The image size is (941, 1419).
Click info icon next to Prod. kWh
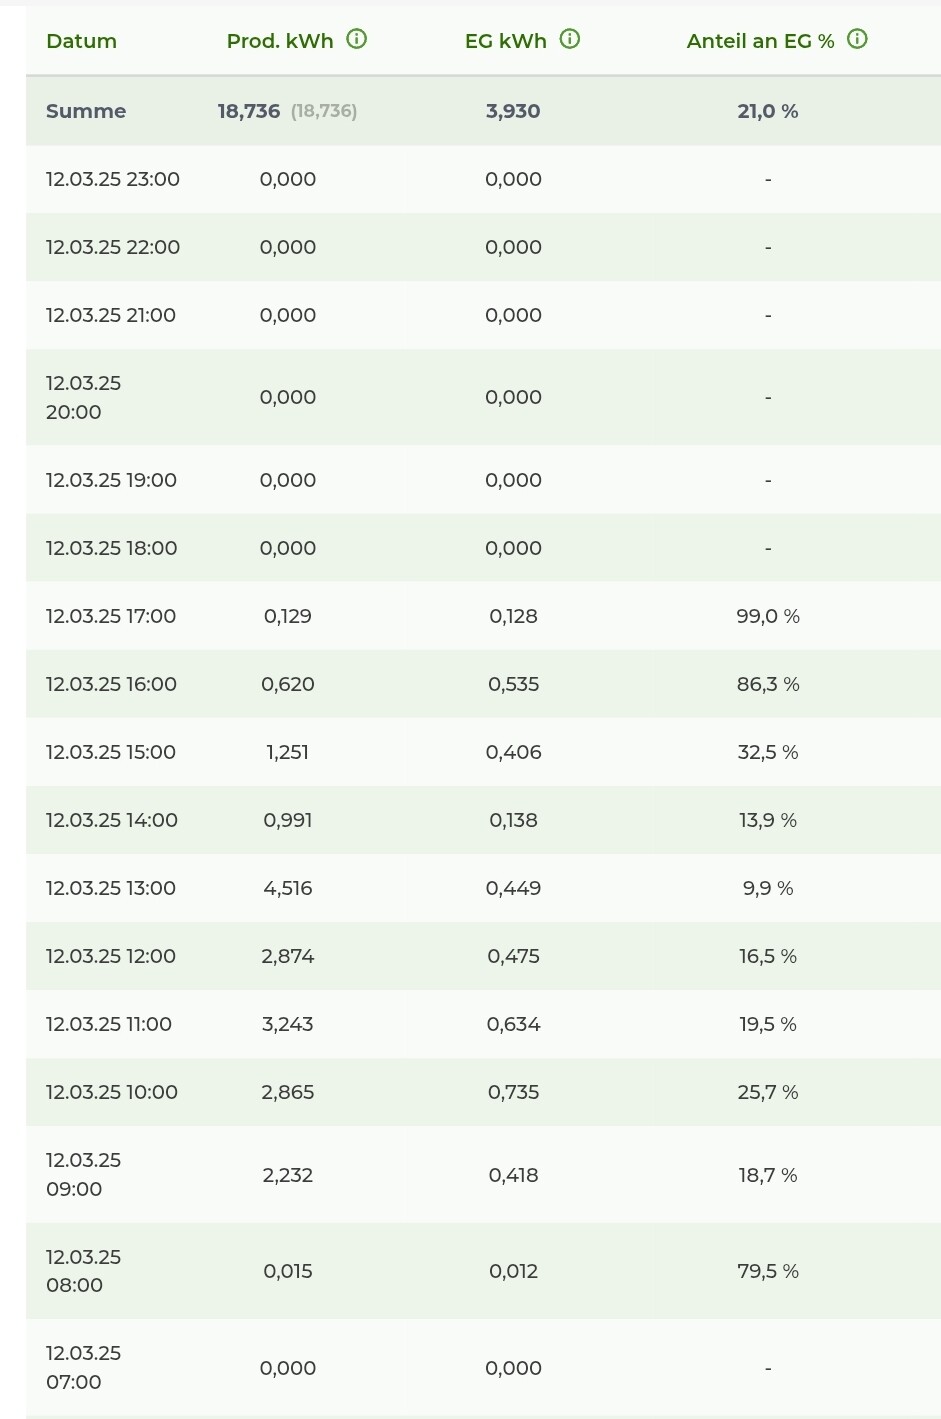pos(357,39)
